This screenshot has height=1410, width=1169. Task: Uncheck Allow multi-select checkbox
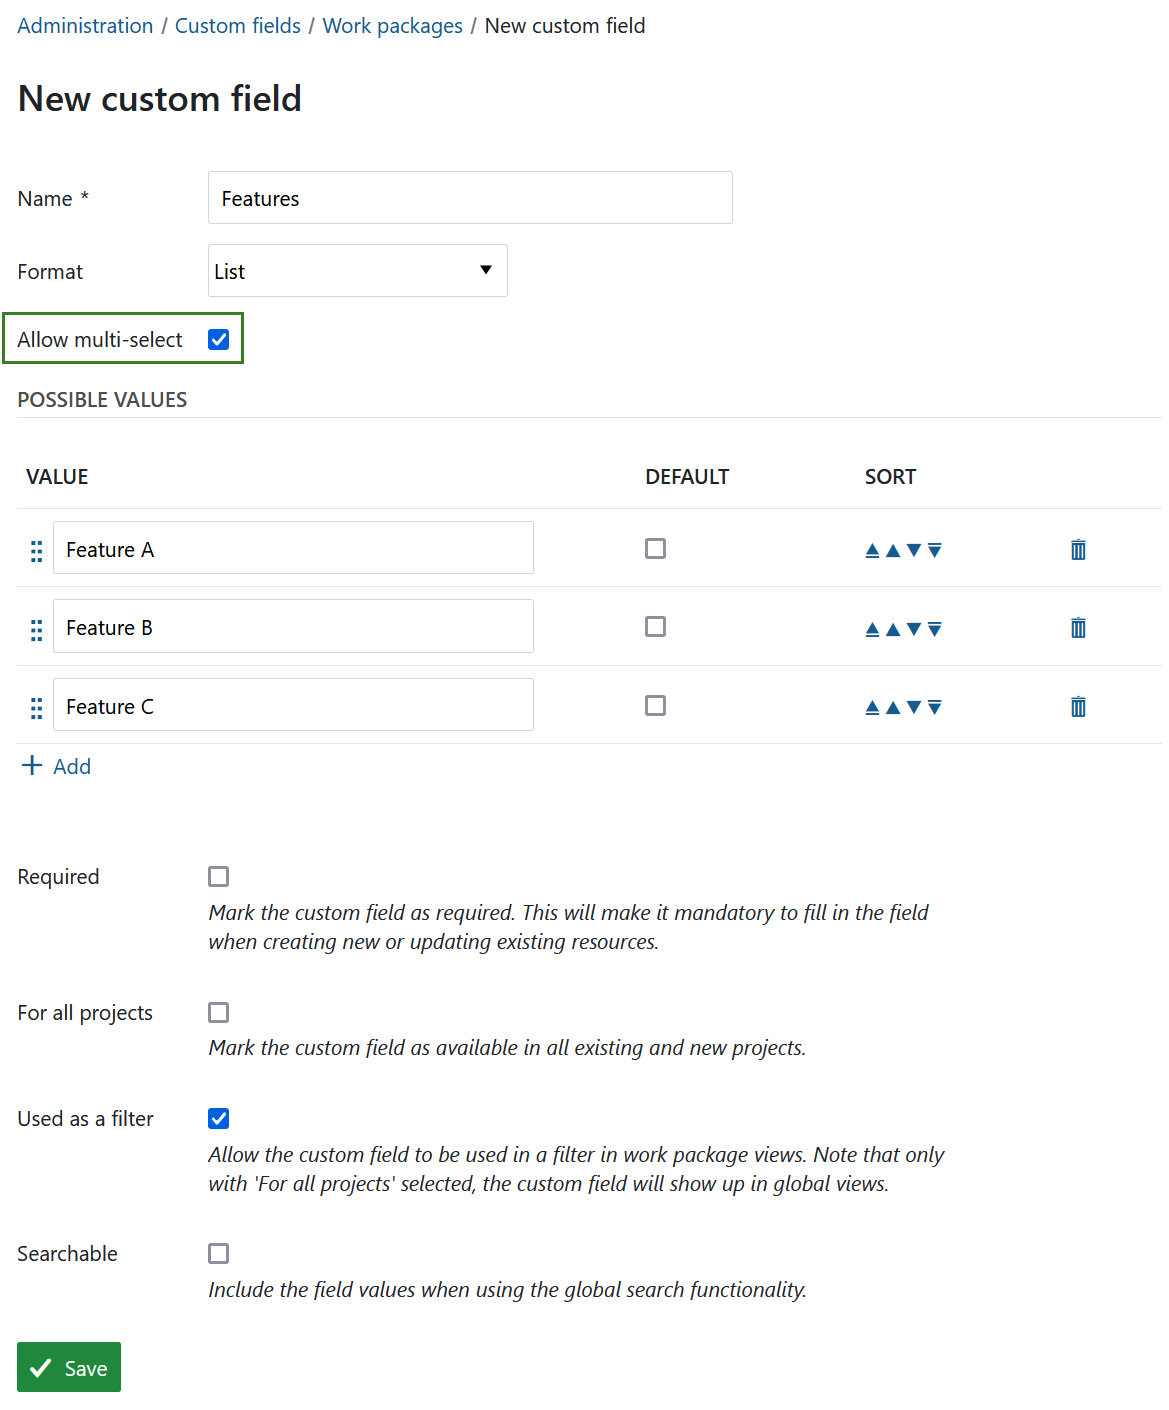pos(219,340)
